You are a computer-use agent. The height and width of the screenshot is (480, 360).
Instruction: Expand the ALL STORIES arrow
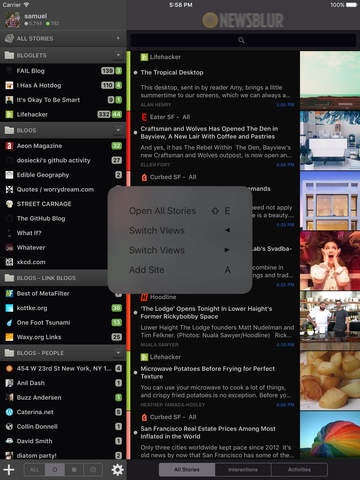point(118,38)
